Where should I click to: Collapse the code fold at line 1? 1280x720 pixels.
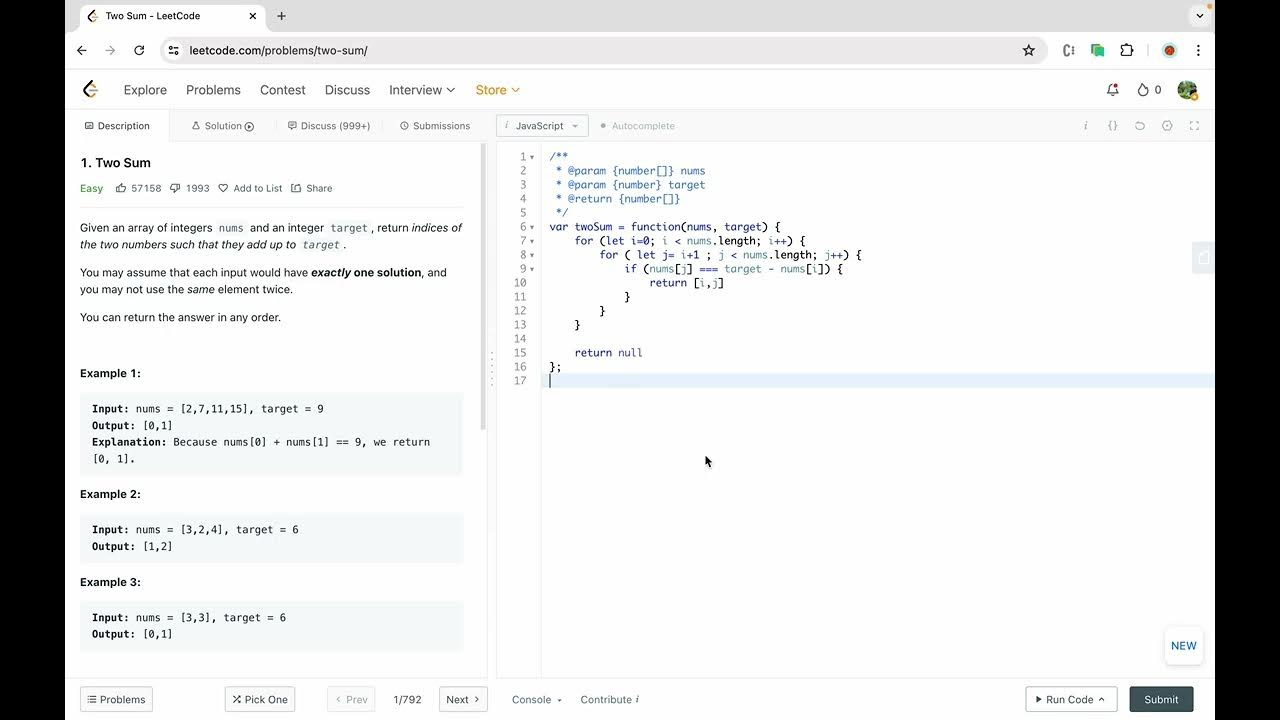point(533,158)
